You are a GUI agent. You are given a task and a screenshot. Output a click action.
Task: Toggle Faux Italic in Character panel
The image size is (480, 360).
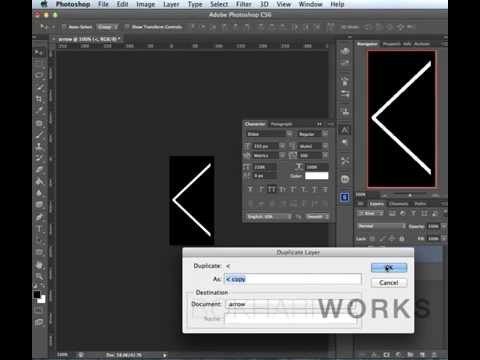(x=261, y=189)
